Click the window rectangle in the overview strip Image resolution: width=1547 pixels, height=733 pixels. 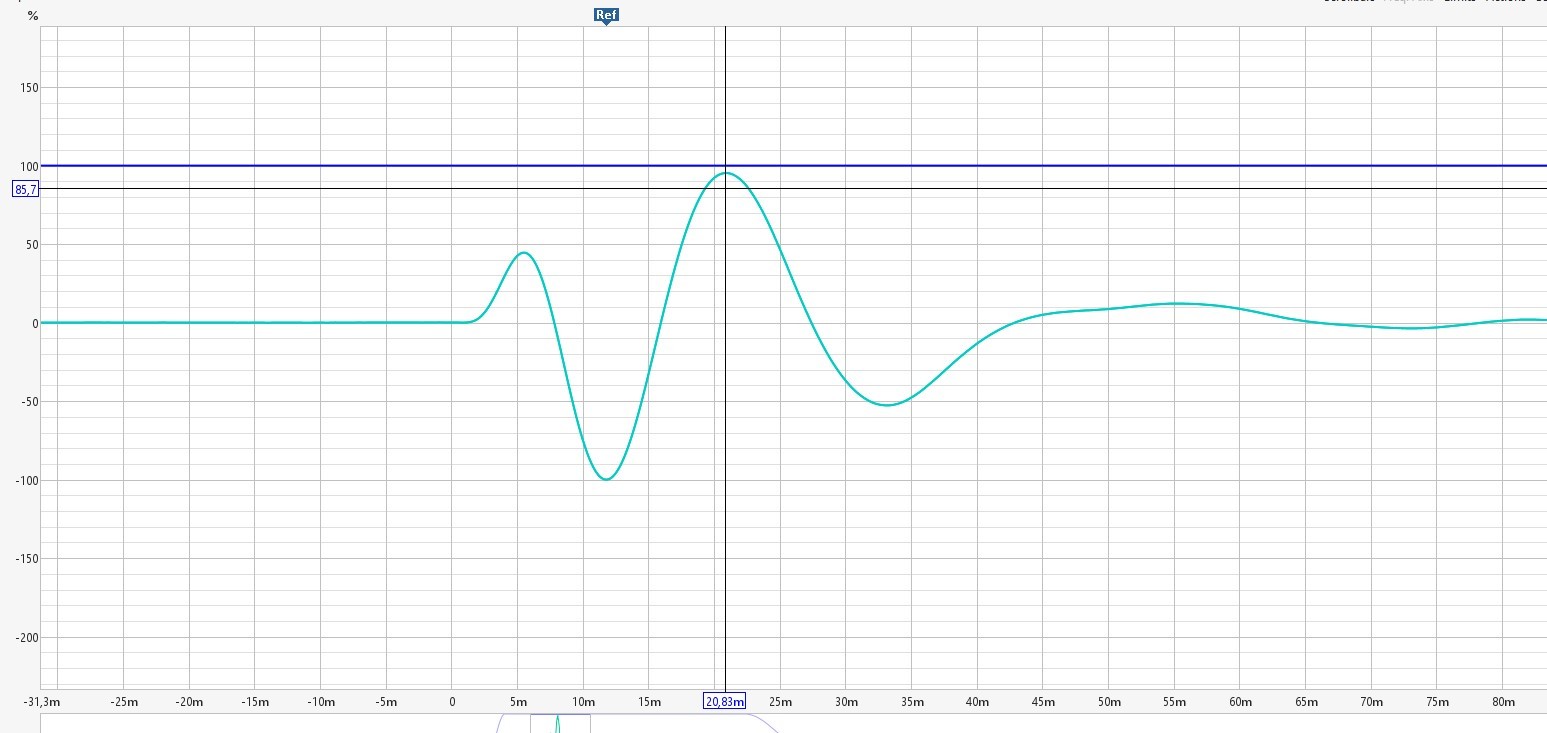pos(575,724)
